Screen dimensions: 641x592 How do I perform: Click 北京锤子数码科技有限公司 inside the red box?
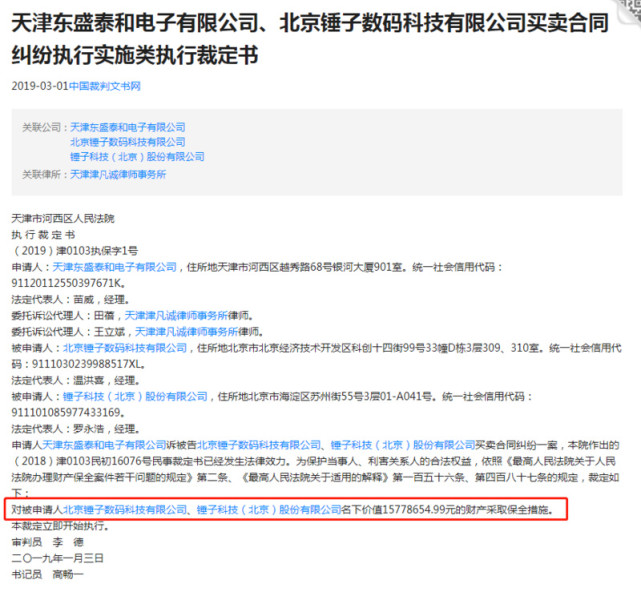point(125,510)
